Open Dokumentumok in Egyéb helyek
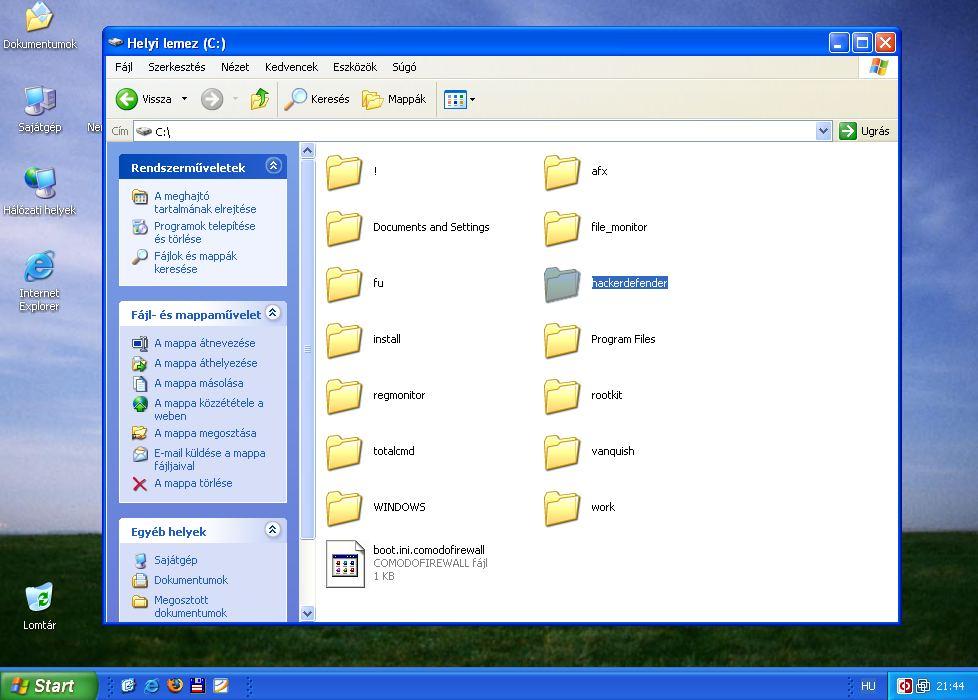This screenshot has height=700, width=978. [191, 580]
